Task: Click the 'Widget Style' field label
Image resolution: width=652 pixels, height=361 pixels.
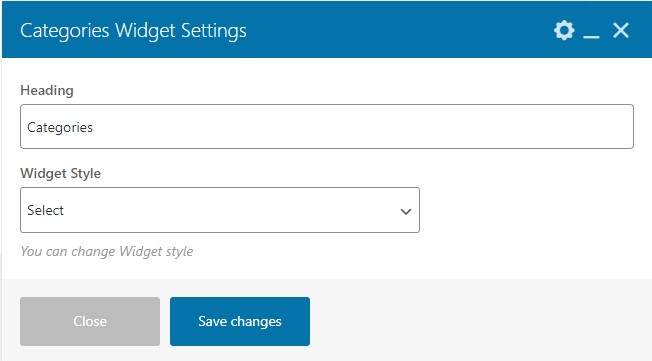Action: (61, 173)
